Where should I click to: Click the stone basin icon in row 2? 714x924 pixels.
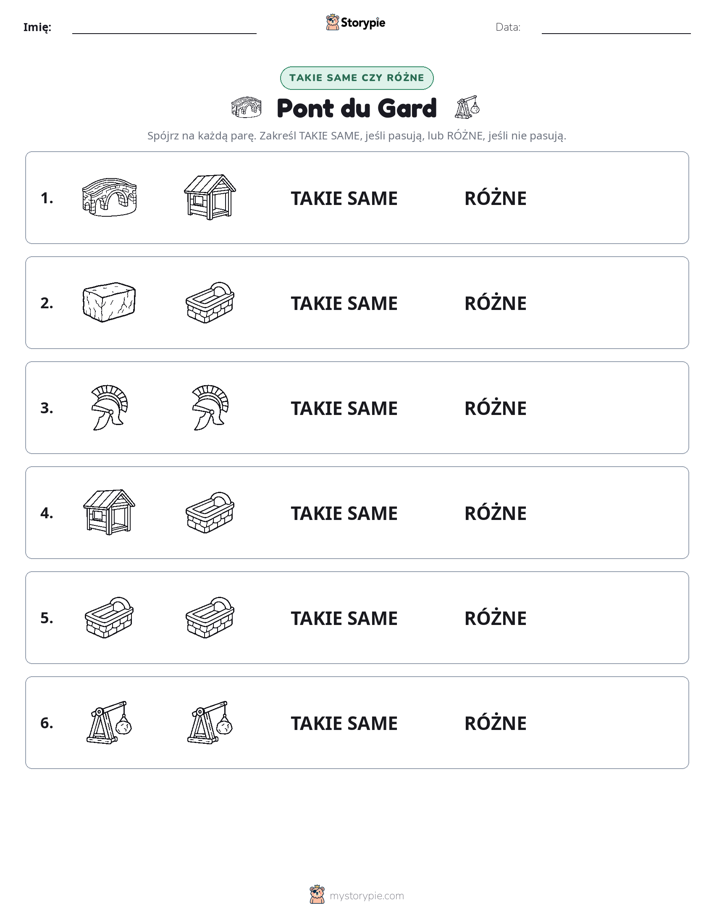click(210, 302)
